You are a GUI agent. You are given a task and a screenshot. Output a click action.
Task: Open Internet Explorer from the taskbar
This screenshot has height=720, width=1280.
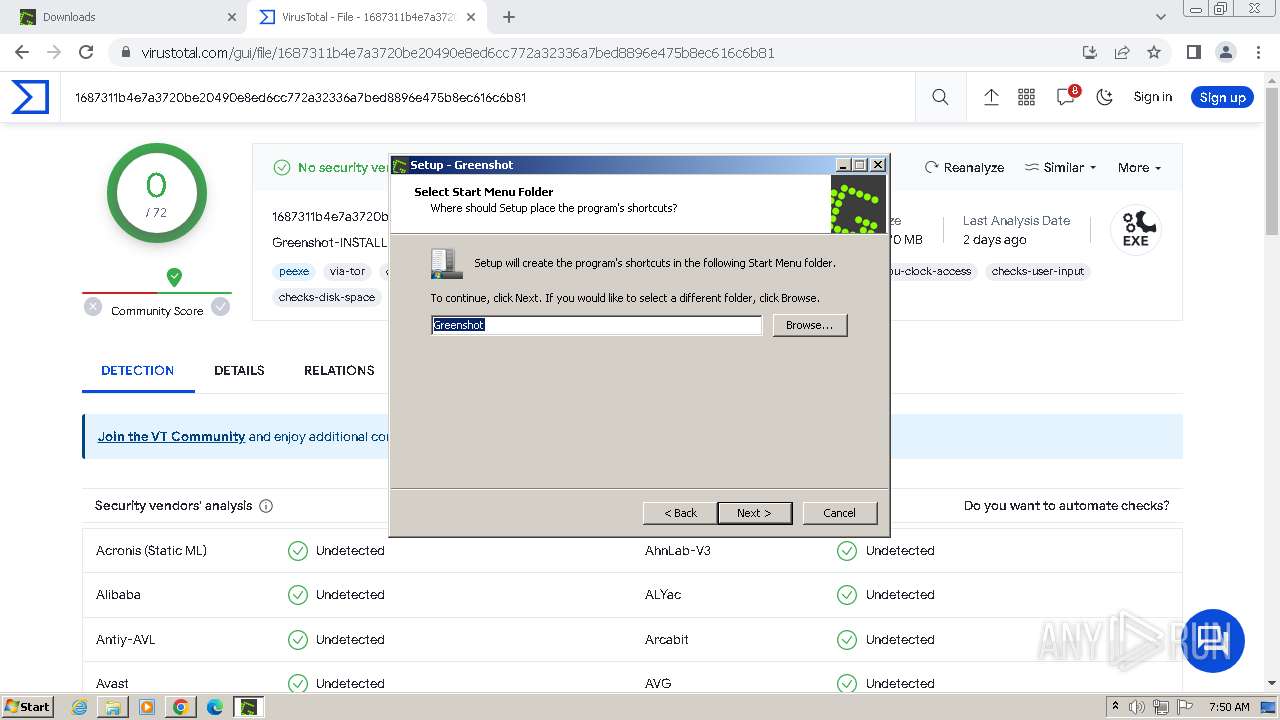80,707
